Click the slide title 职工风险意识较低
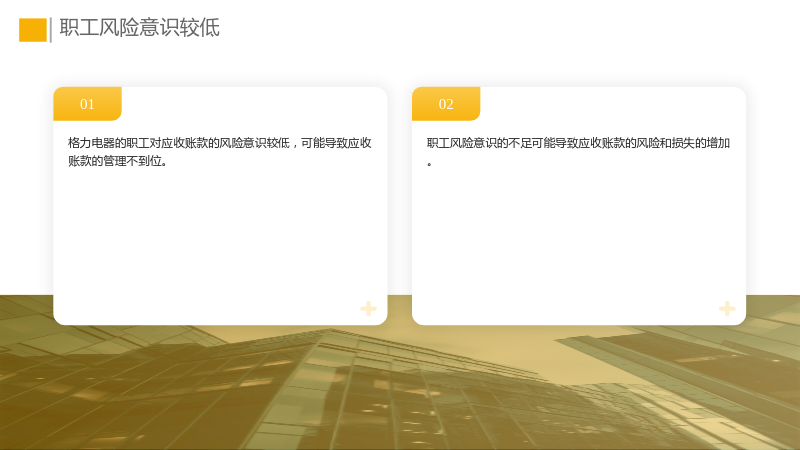The image size is (800, 450). (x=139, y=28)
